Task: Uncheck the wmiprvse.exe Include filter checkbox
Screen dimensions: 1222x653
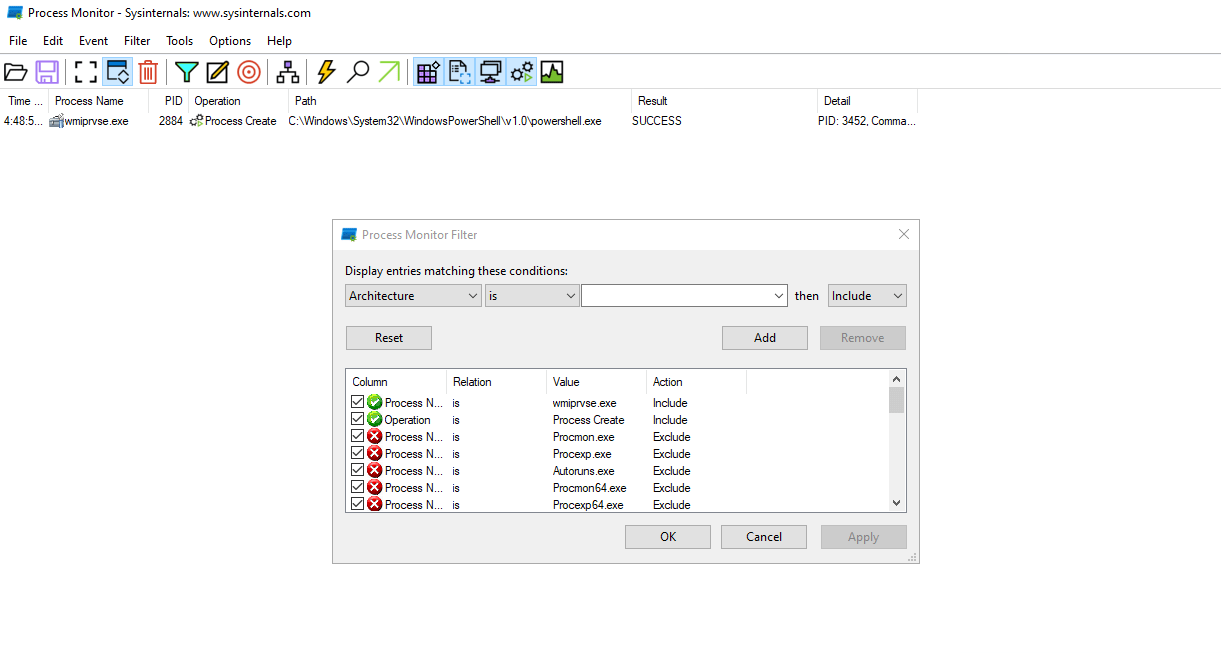Action: [358, 402]
